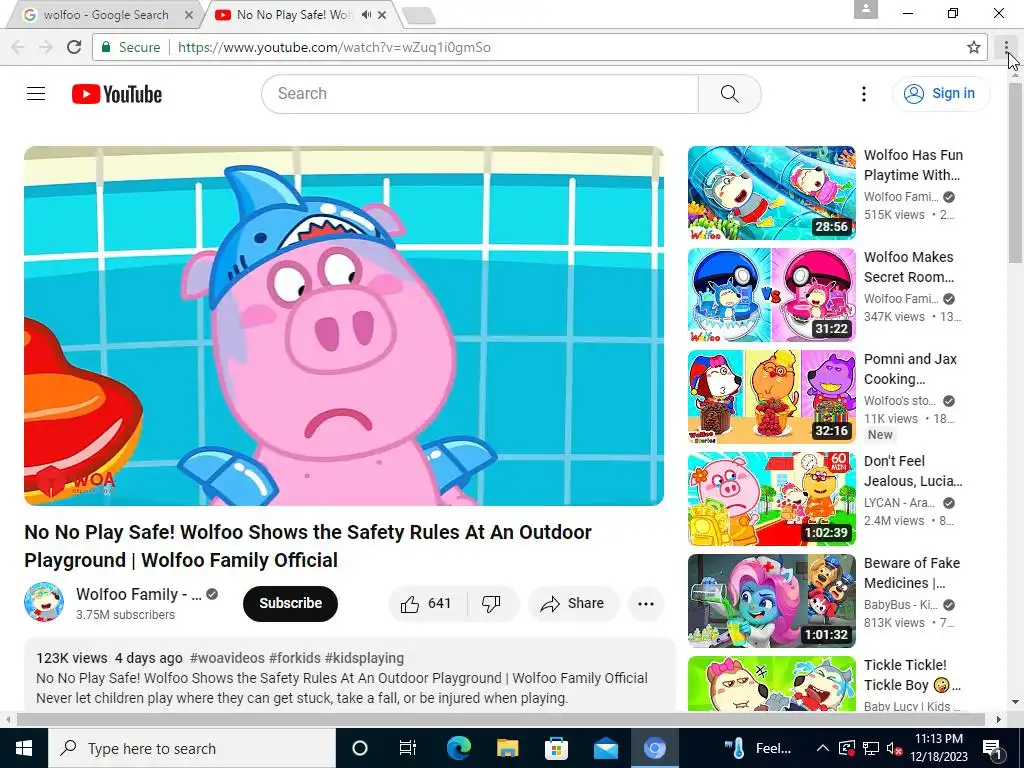Dislike the video with thumbs down
Image resolution: width=1024 pixels, height=768 pixels.
tap(492, 603)
